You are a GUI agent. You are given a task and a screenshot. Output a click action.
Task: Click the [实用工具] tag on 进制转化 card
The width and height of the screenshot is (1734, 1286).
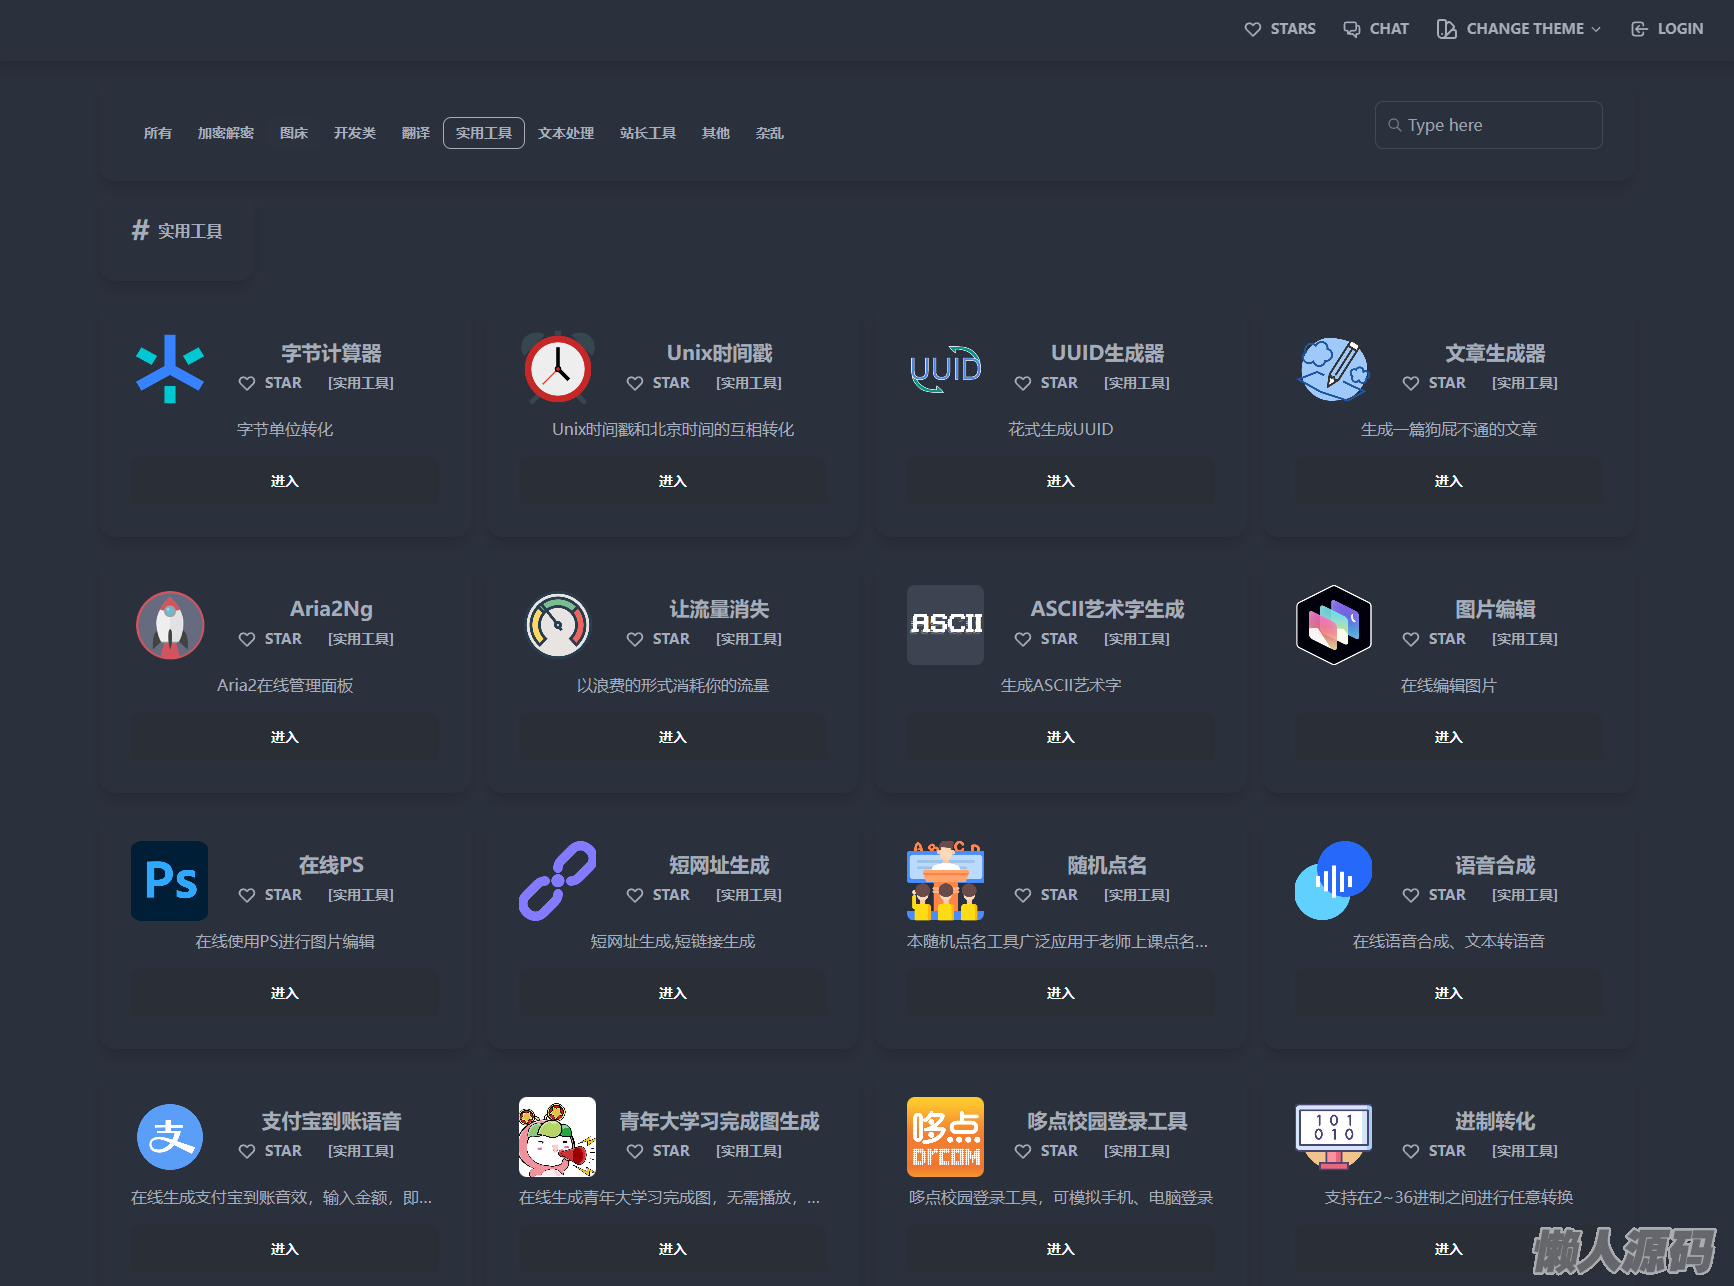pos(1525,1151)
